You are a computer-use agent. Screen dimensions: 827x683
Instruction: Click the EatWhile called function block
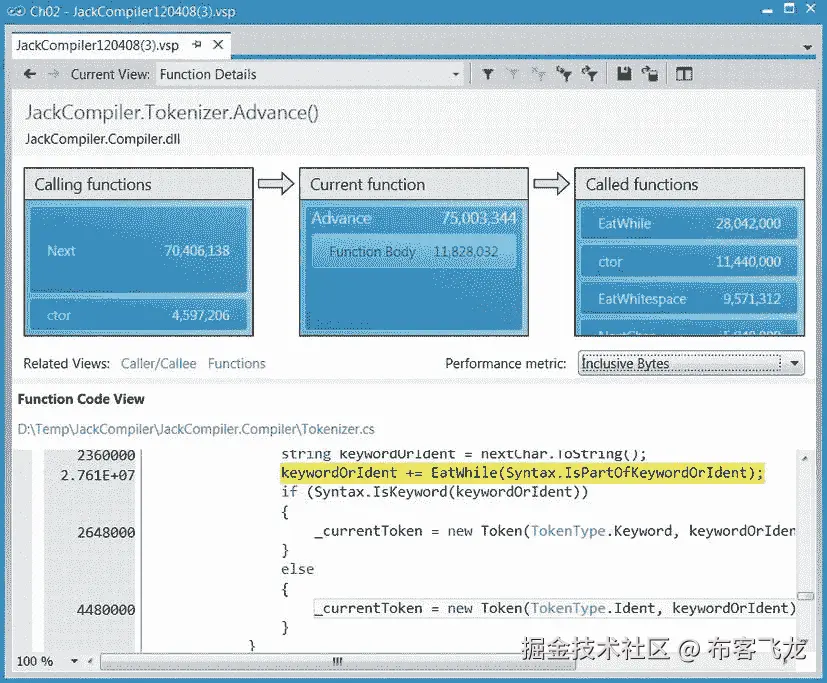pos(689,224)
